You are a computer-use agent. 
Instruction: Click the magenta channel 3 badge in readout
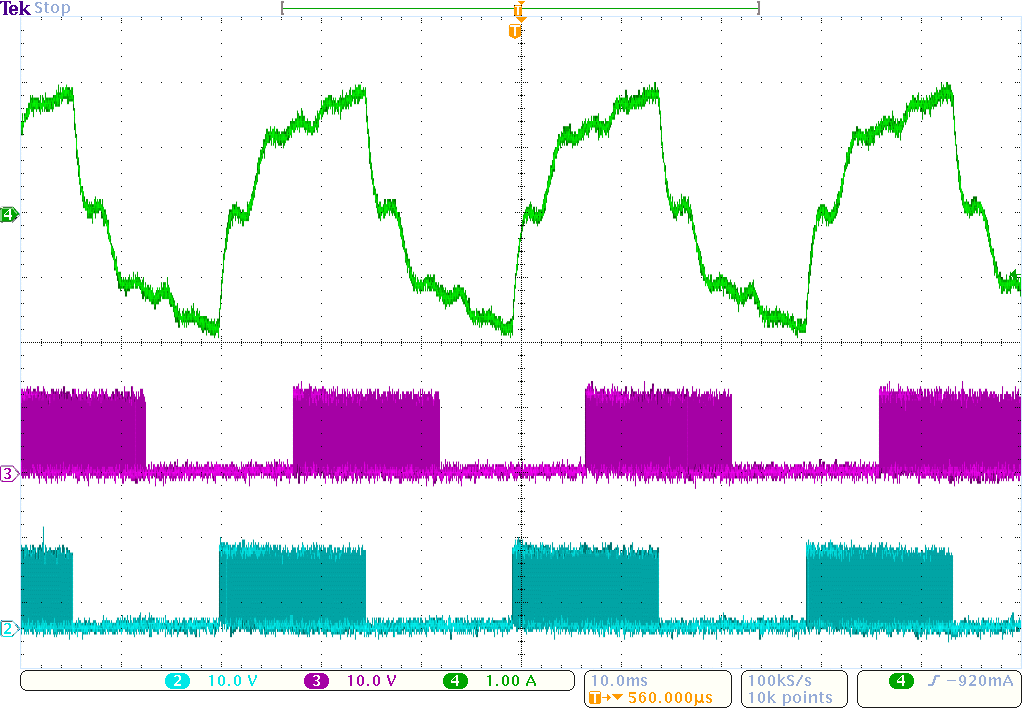(x=316, y=681)
